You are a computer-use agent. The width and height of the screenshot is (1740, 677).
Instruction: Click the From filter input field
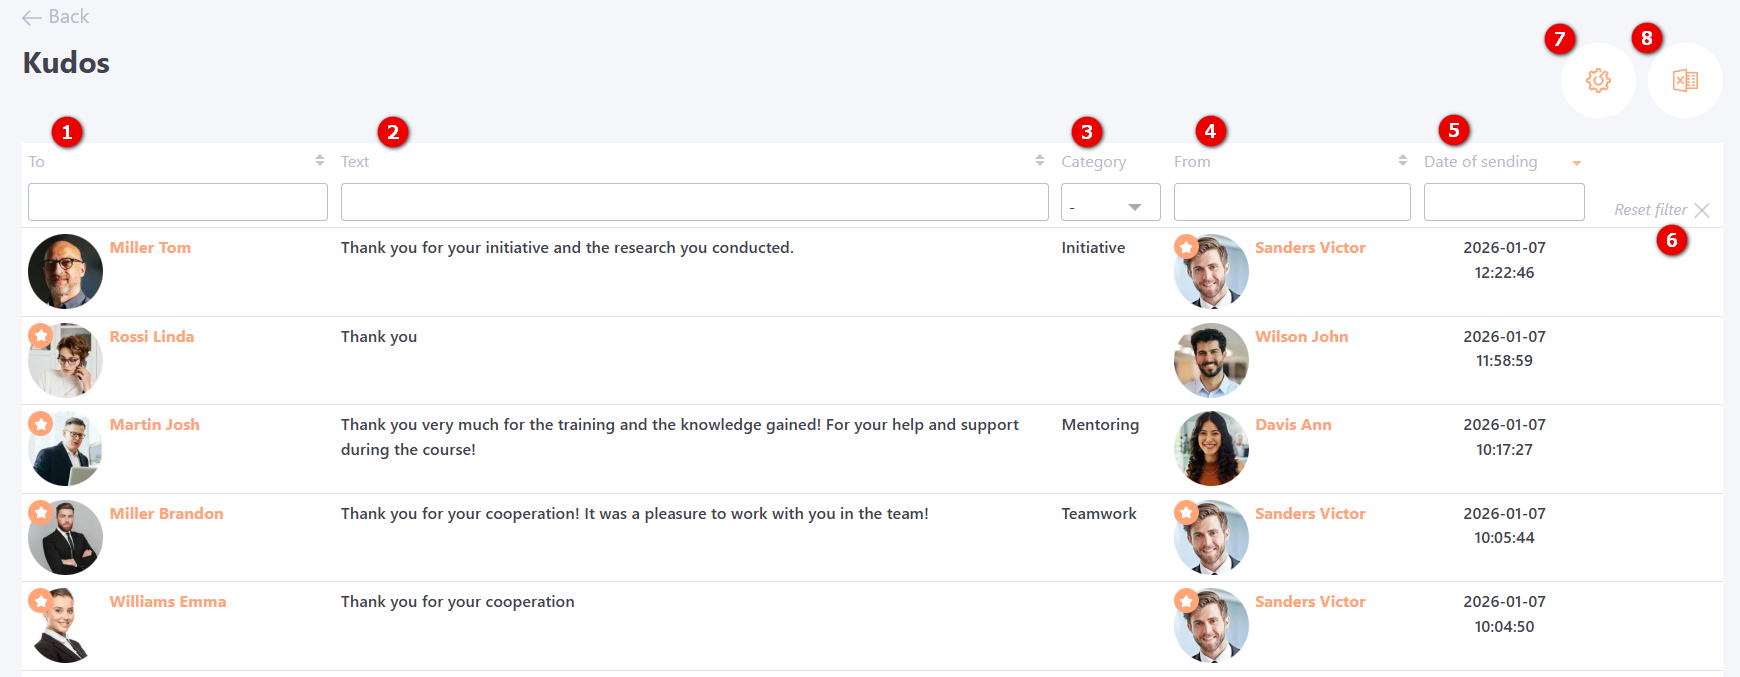[1291, 202]
